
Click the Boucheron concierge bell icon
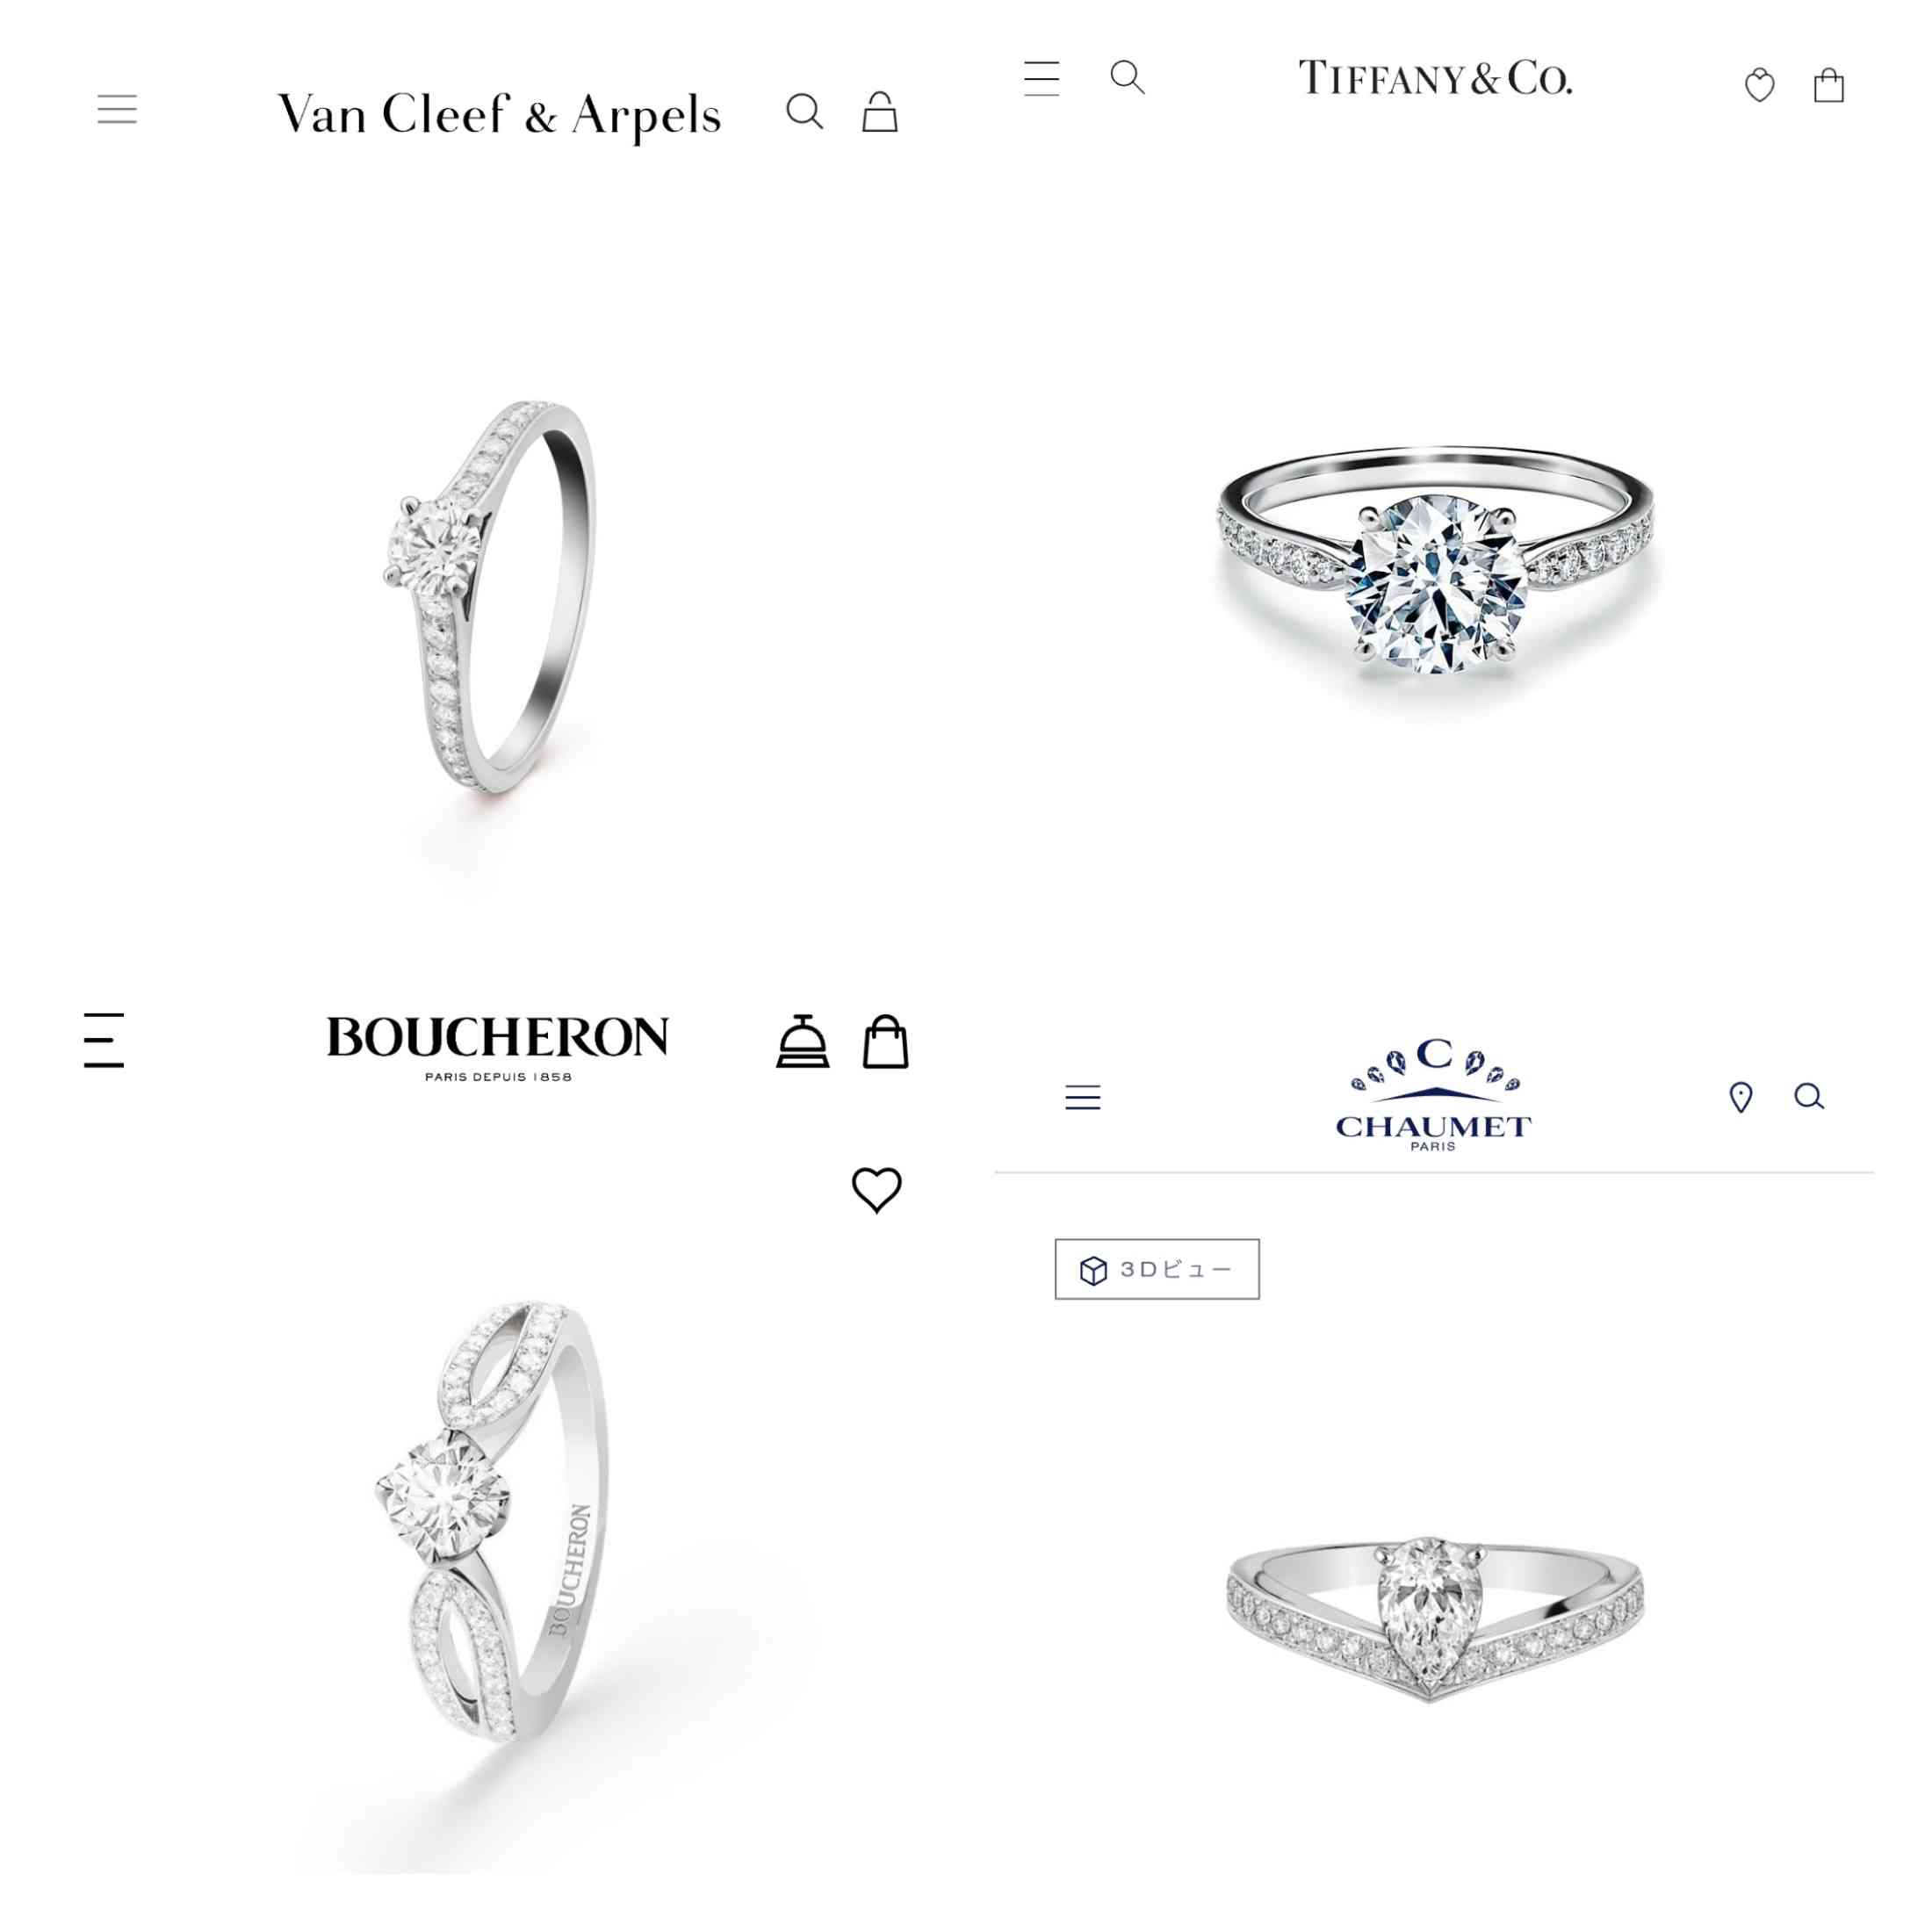pyautogui.click(x=803, y=1041)
